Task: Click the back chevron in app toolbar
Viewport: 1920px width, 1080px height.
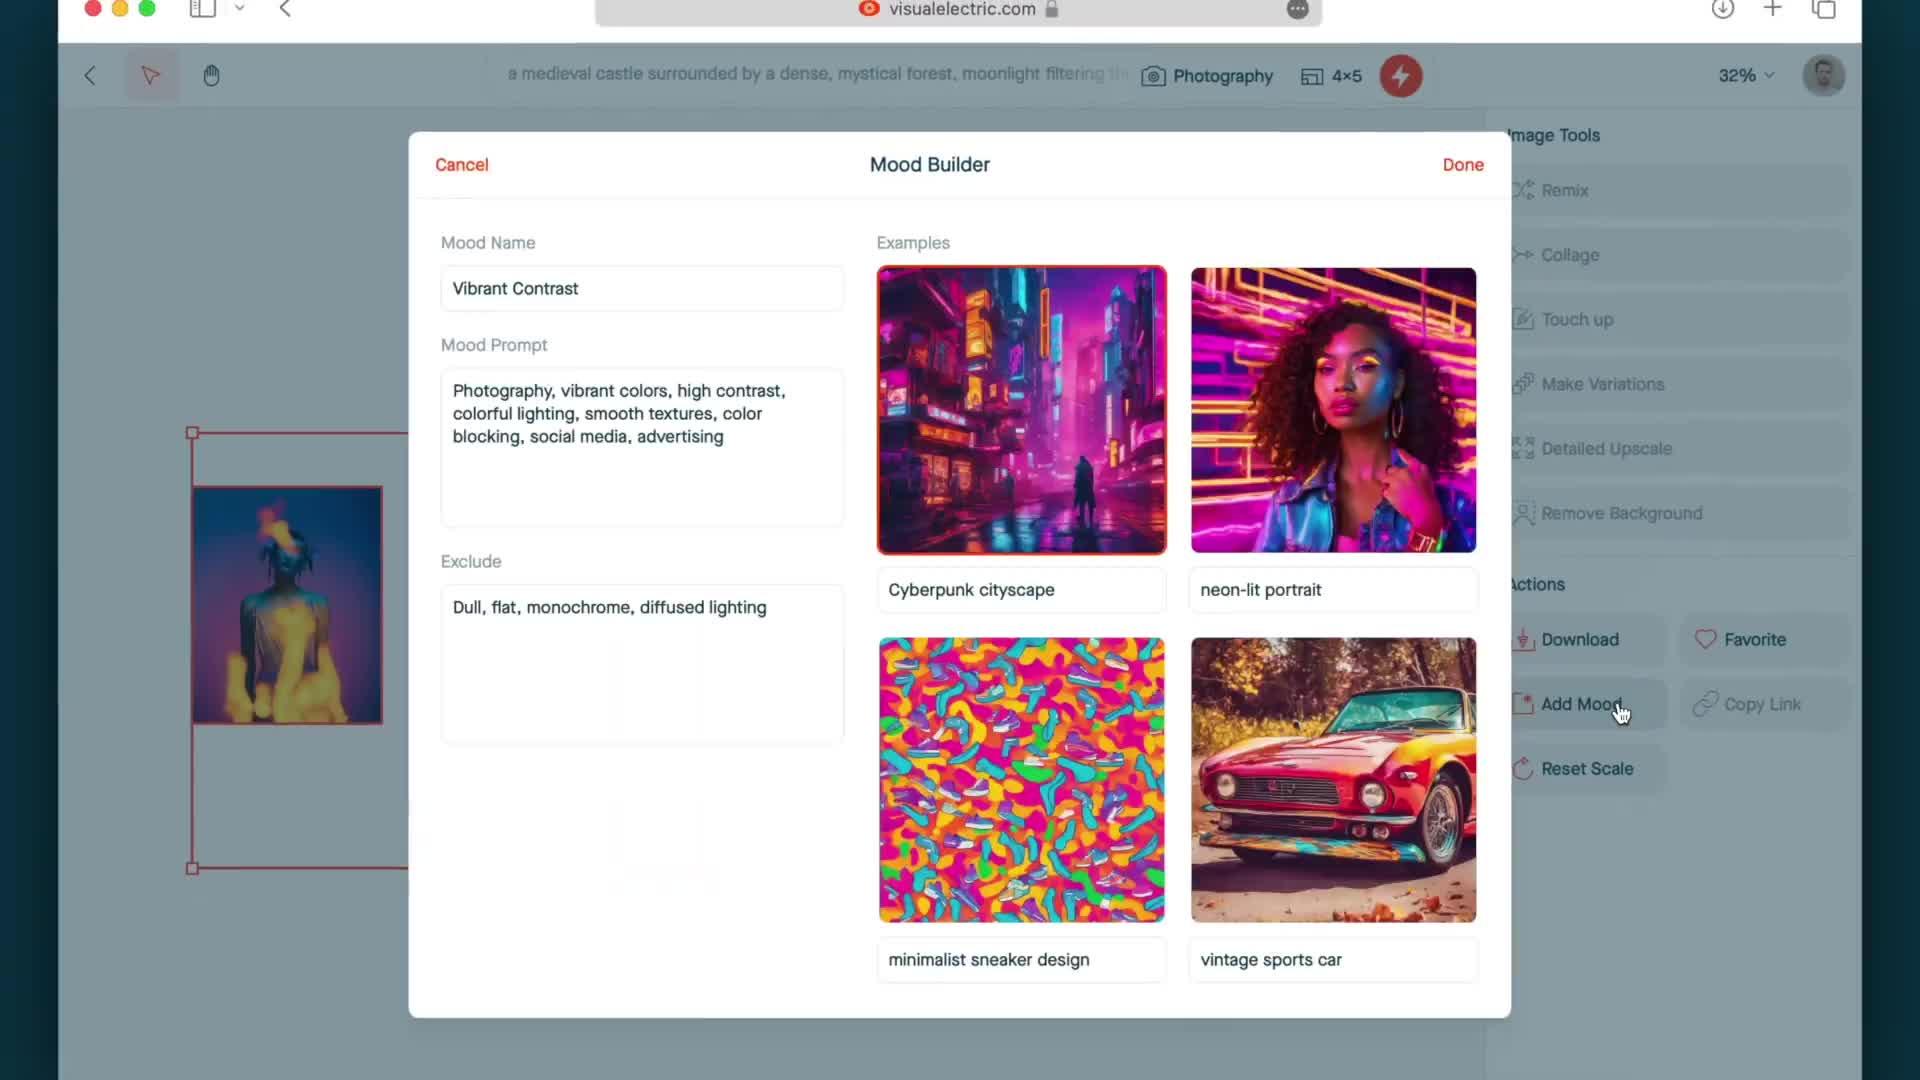Action: [90, 76]
